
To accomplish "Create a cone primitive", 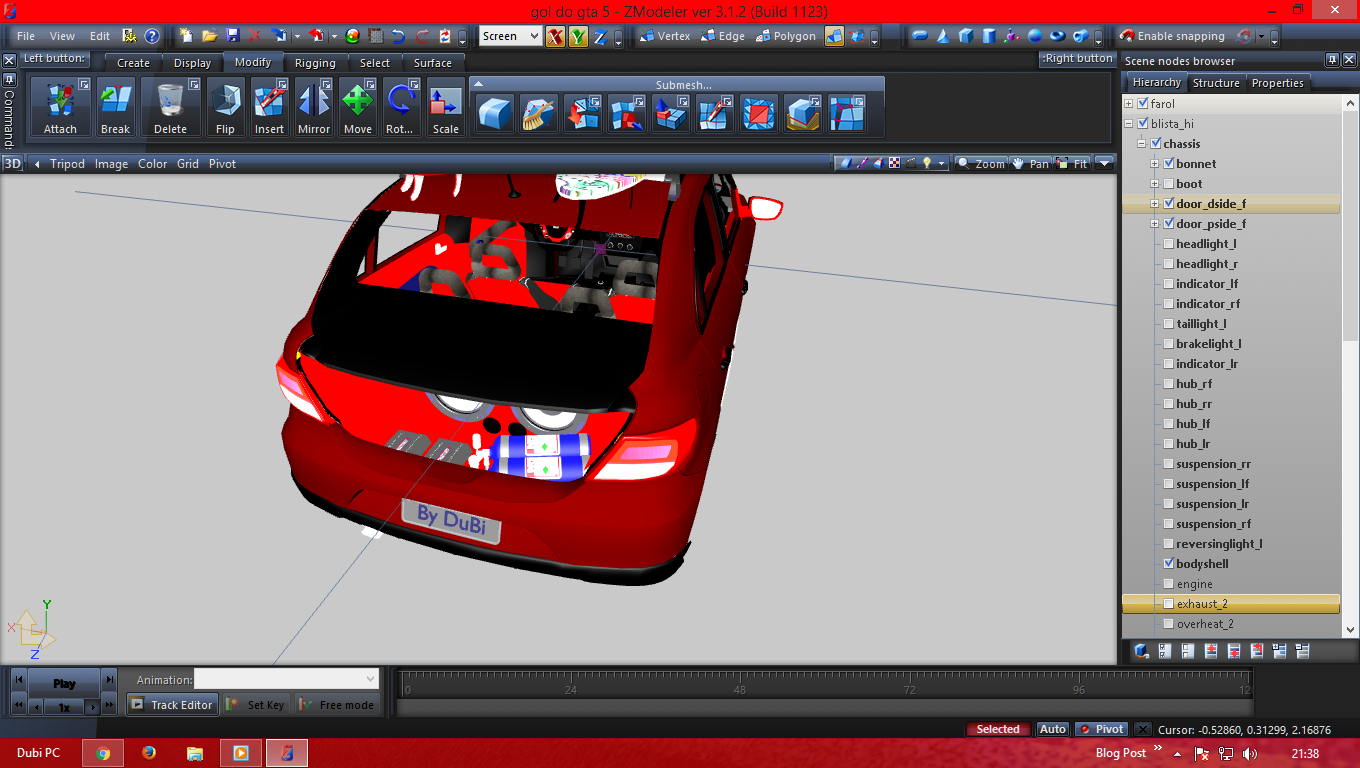I will [943, 36].
